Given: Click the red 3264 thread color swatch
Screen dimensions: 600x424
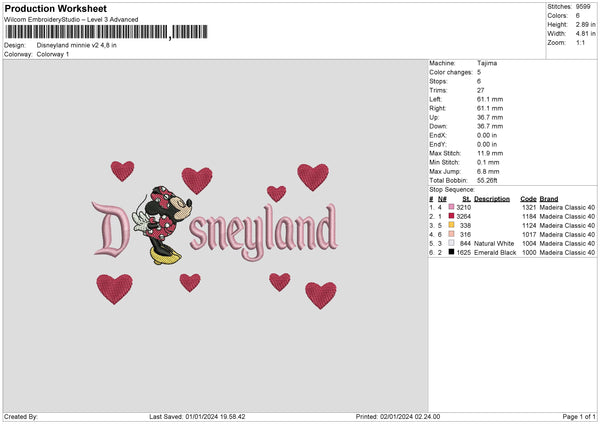Looking at the screenshot, I should tap(451, 216).
